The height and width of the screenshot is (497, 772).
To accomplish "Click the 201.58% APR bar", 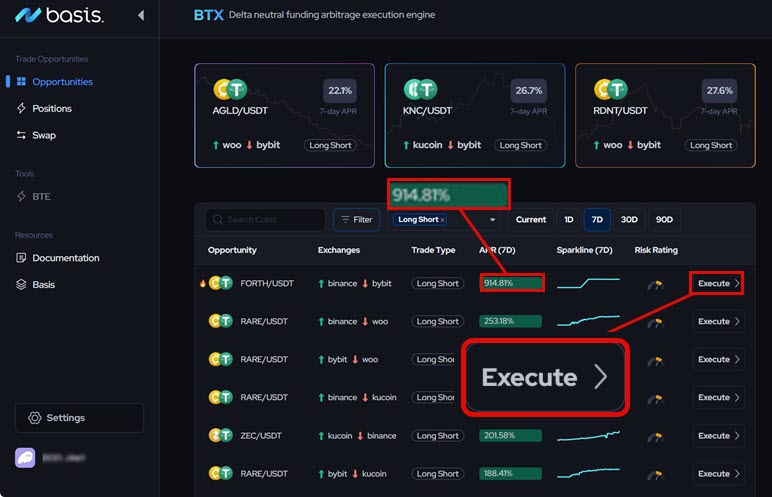I will 511,435.
